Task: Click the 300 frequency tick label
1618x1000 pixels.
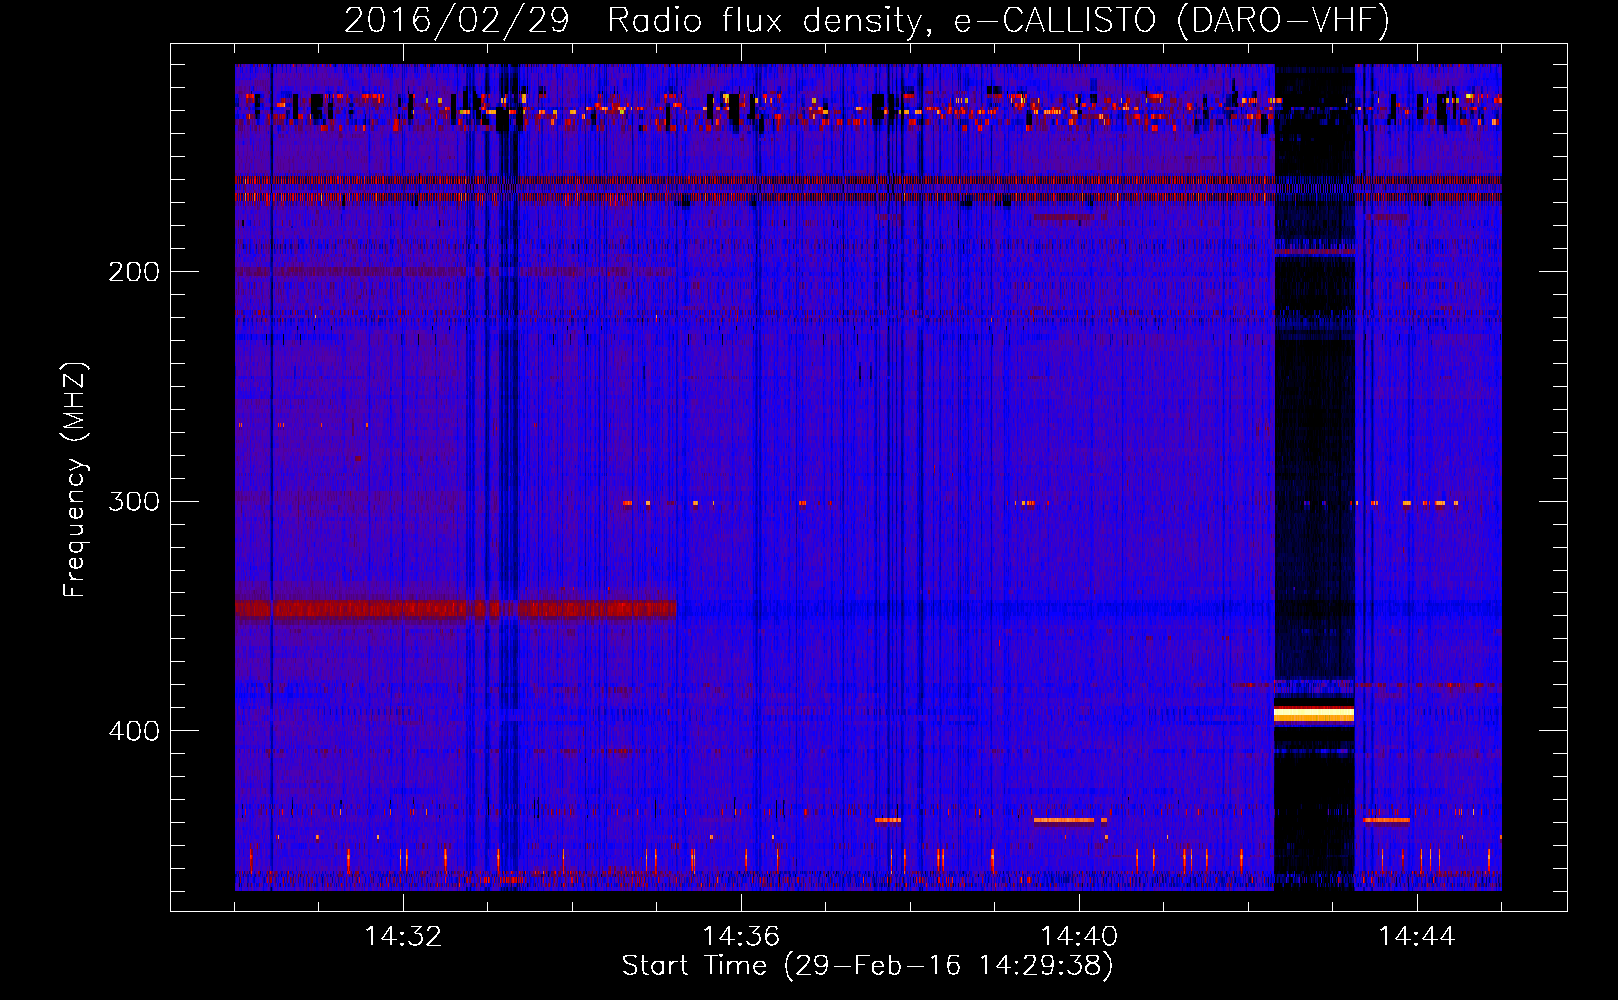Action: [x=134, y=501]
